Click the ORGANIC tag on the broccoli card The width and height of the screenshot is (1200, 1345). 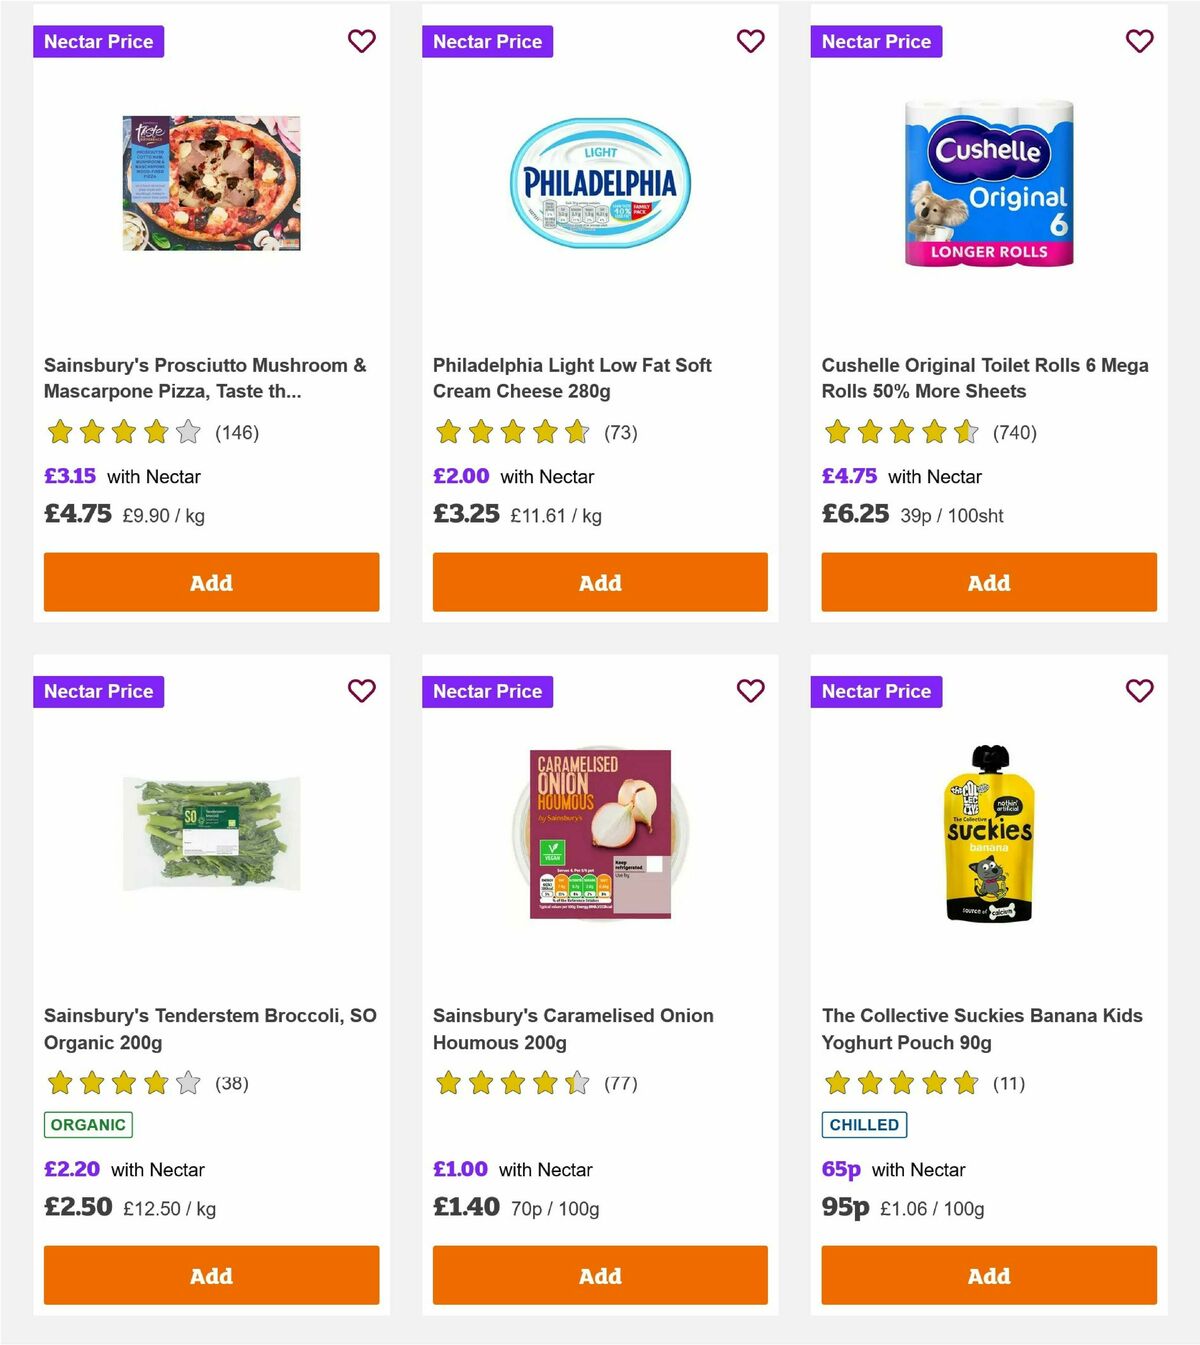[x=87, y=1124]
